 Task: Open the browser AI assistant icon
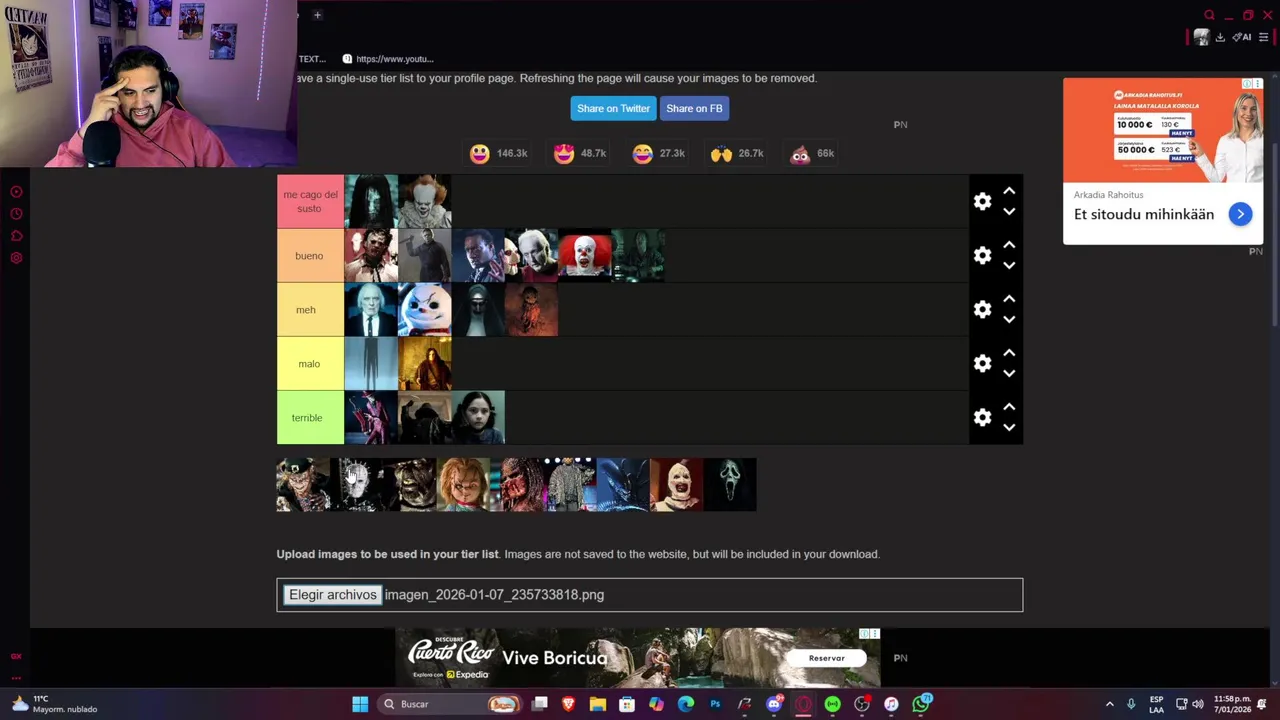(1242, 38)
